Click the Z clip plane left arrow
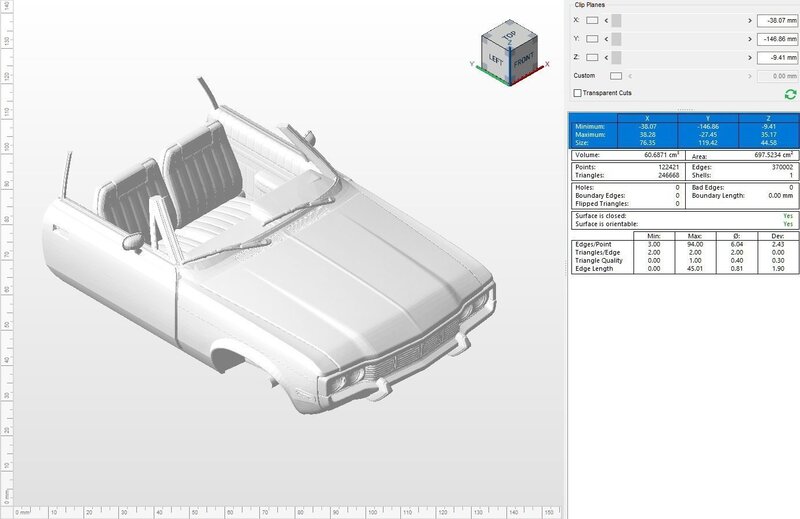The image size is (800, 519). pyautogui.click(x=608, y=57)
